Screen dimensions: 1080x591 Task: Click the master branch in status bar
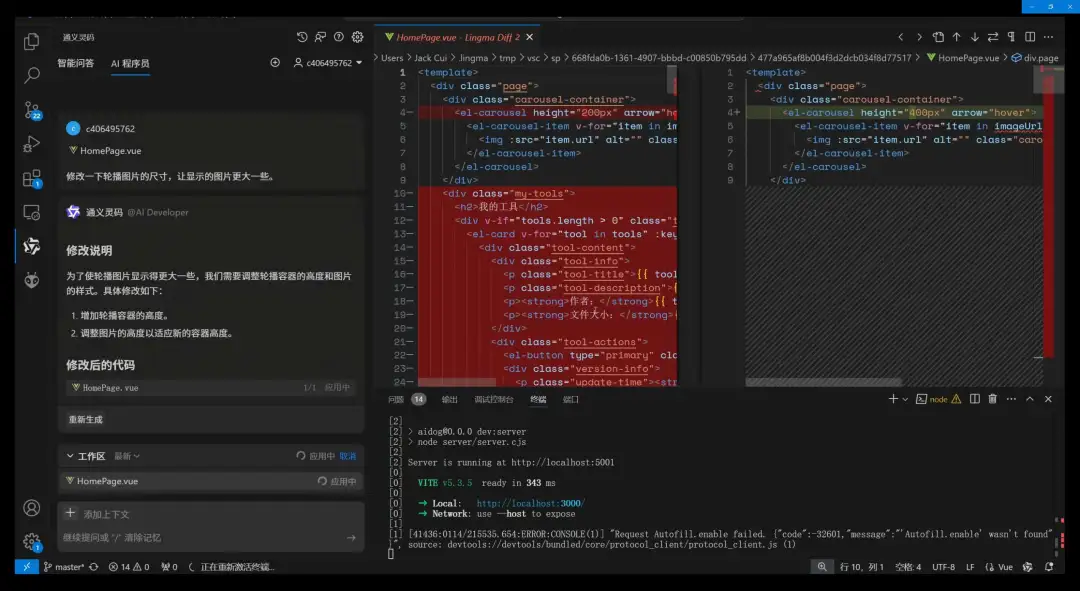click(x=64, y=567)
